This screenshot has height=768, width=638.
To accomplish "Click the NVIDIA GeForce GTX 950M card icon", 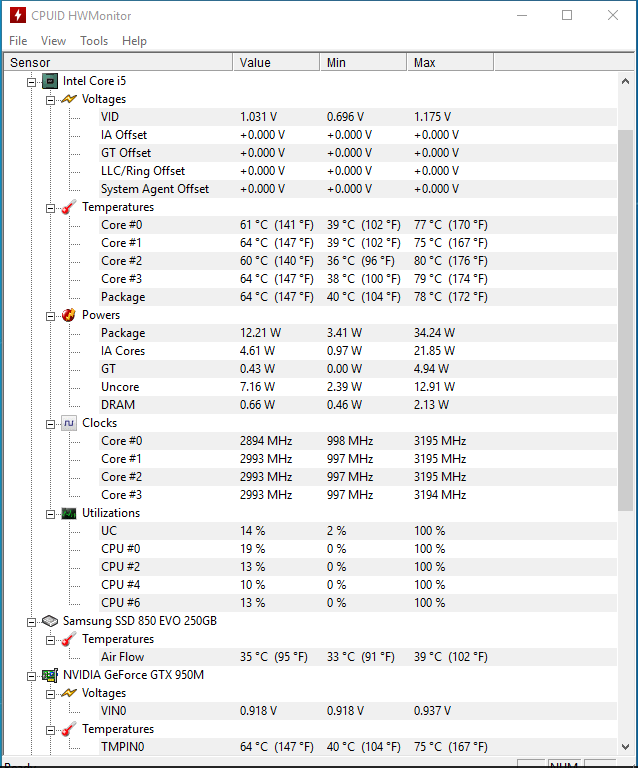I will click(x=49, y=675).
